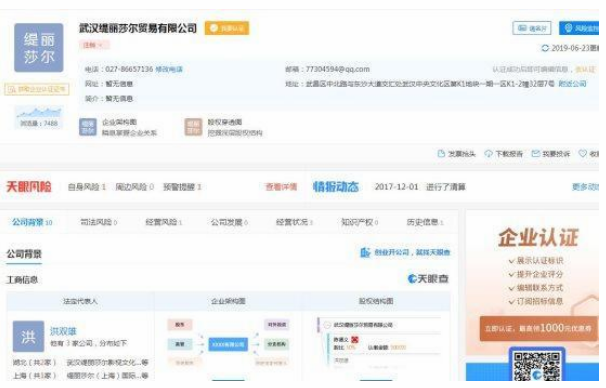Click the orange 我要认证 badge beside company name

[227, 28]
